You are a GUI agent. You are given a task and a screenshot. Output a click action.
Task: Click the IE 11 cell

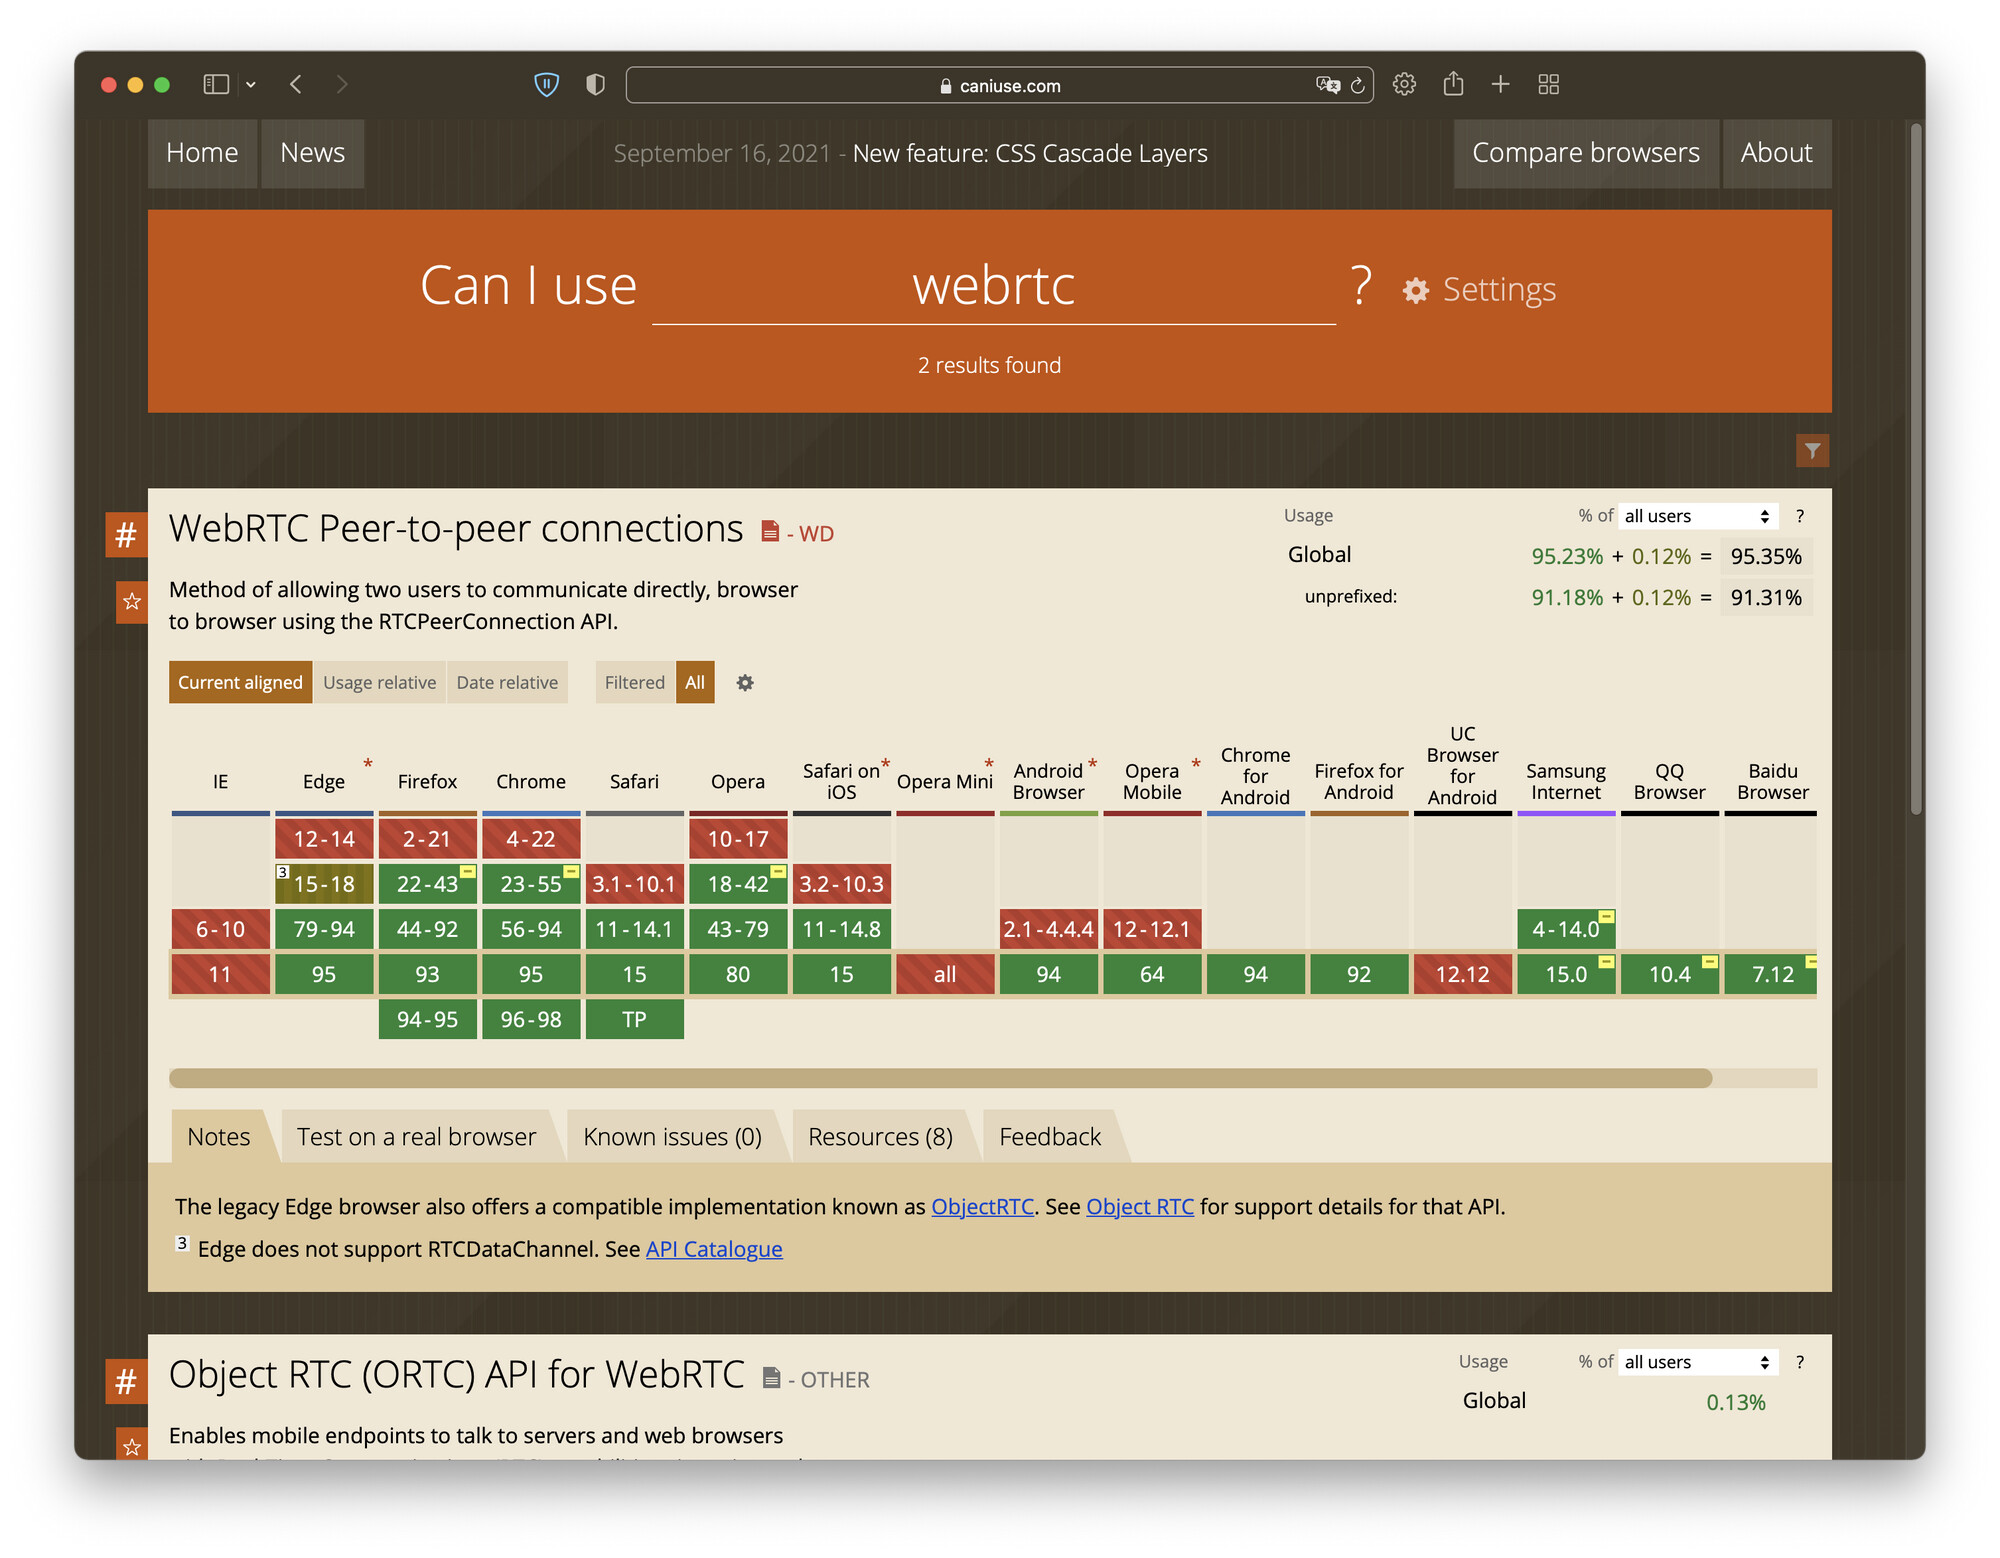(x=220, y=974)
